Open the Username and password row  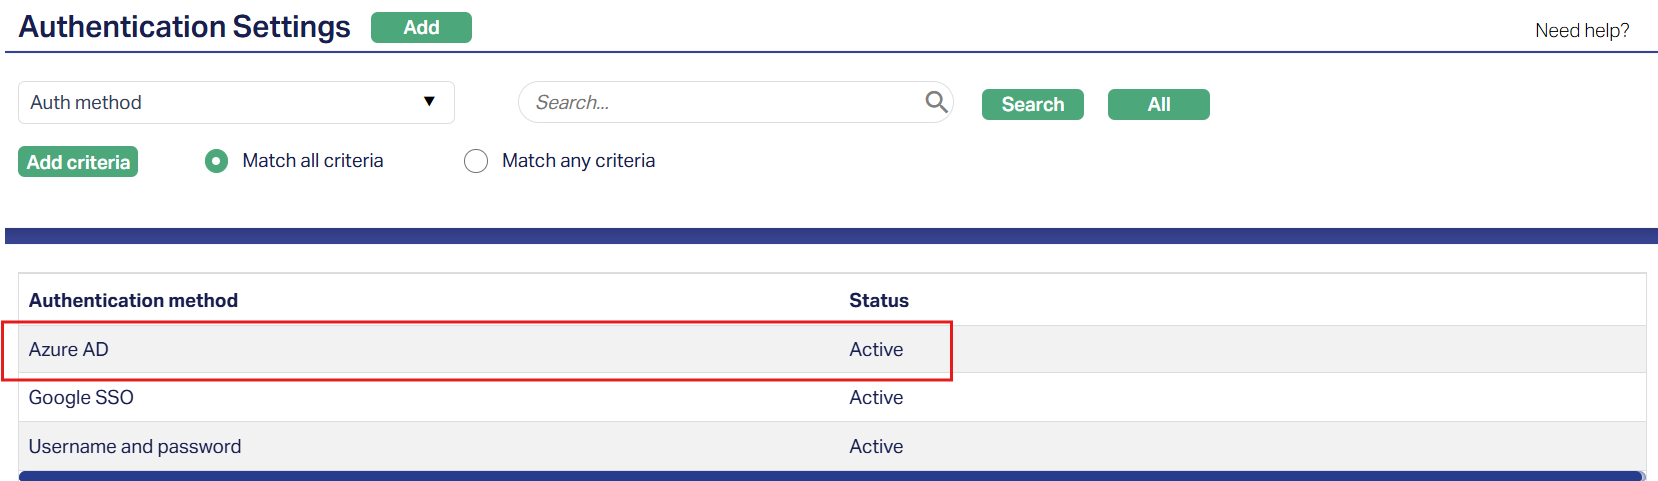(135, 447)
